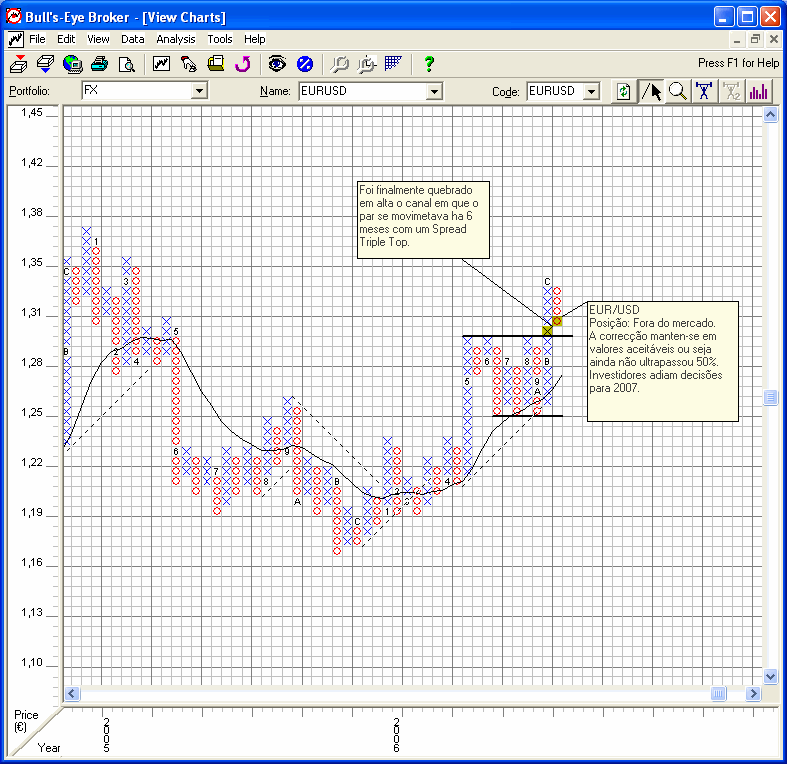Click the Price (€) axis label
Viewport: 787px width, 764px height.
26,721
